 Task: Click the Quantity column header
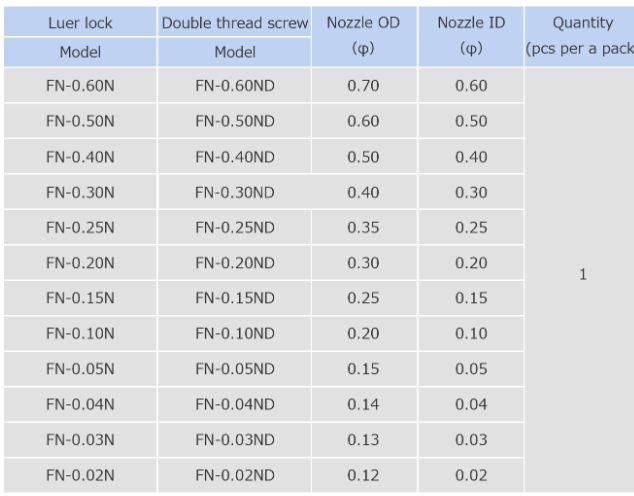(x=581, y=23)
